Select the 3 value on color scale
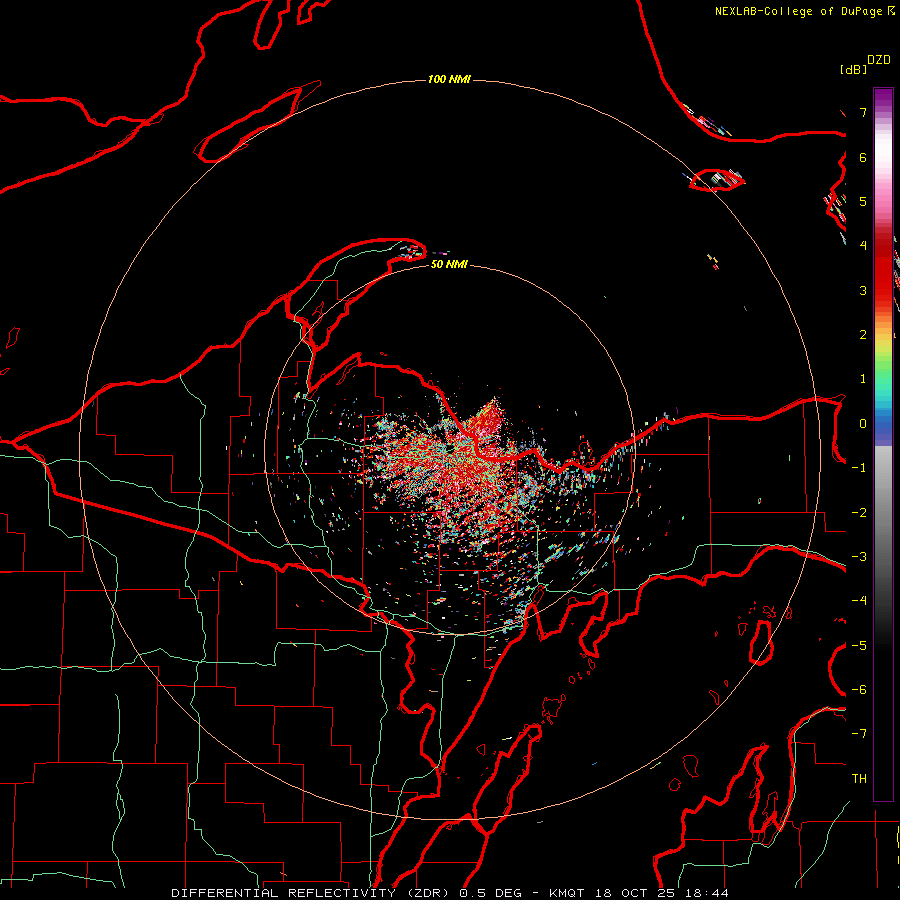The image size is (900, 900). (863, 290)
